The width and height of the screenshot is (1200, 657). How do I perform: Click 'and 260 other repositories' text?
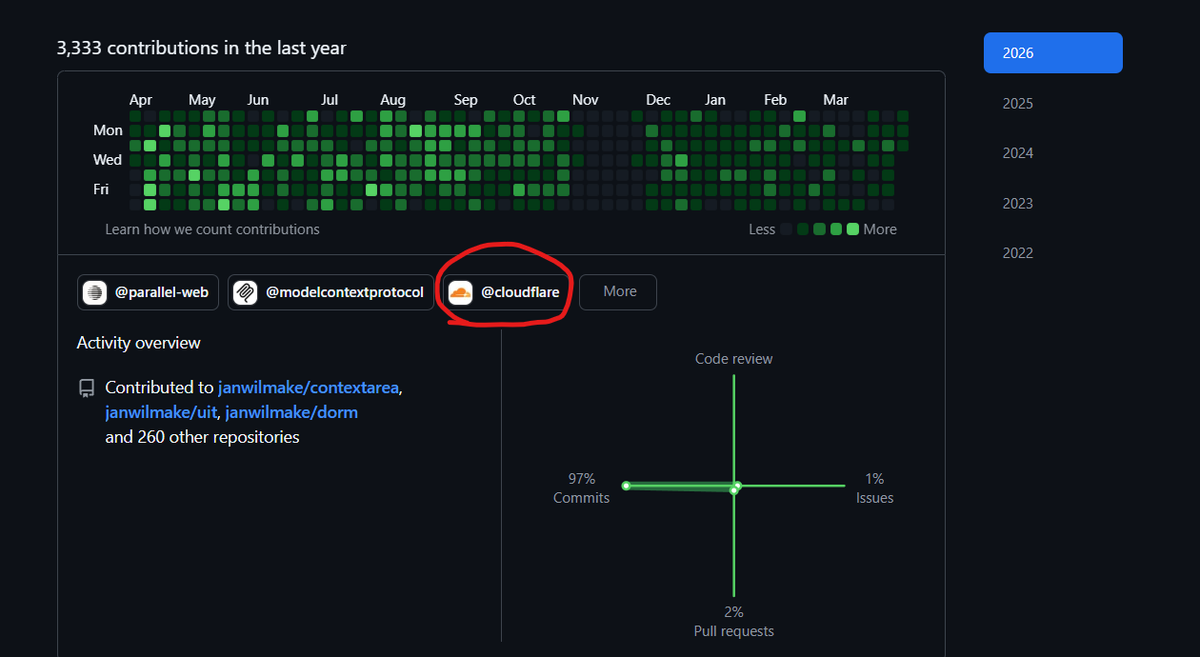[x=202, y=437]
